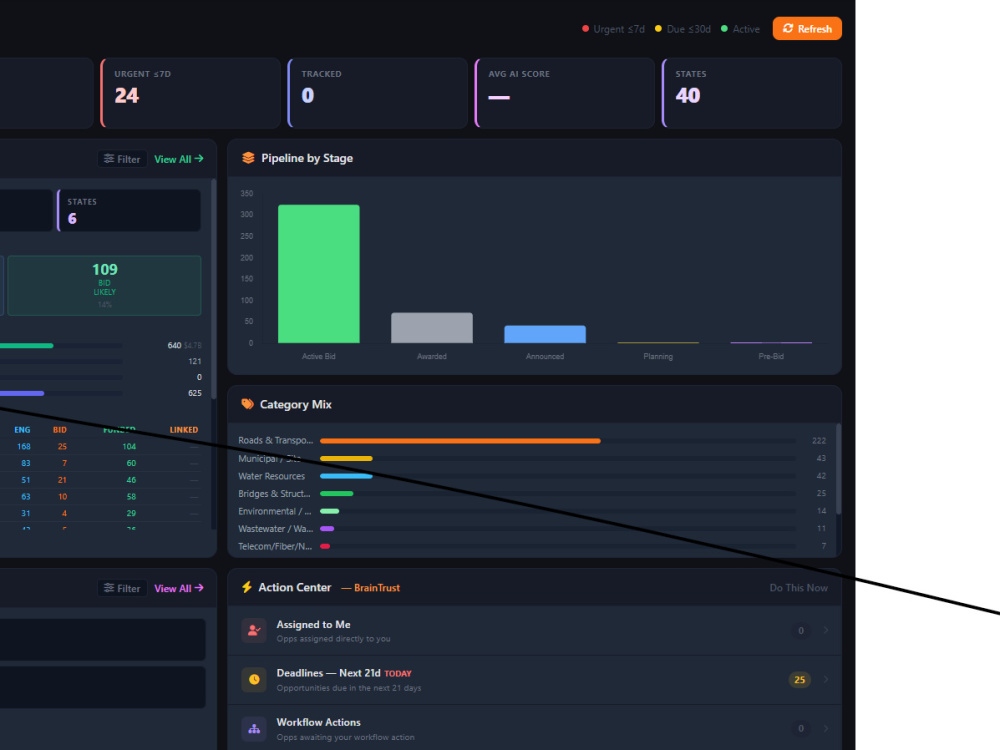Select the Bridges & Struct... category row
This screenshot has width=1000, height=750.
click(532, 494)
